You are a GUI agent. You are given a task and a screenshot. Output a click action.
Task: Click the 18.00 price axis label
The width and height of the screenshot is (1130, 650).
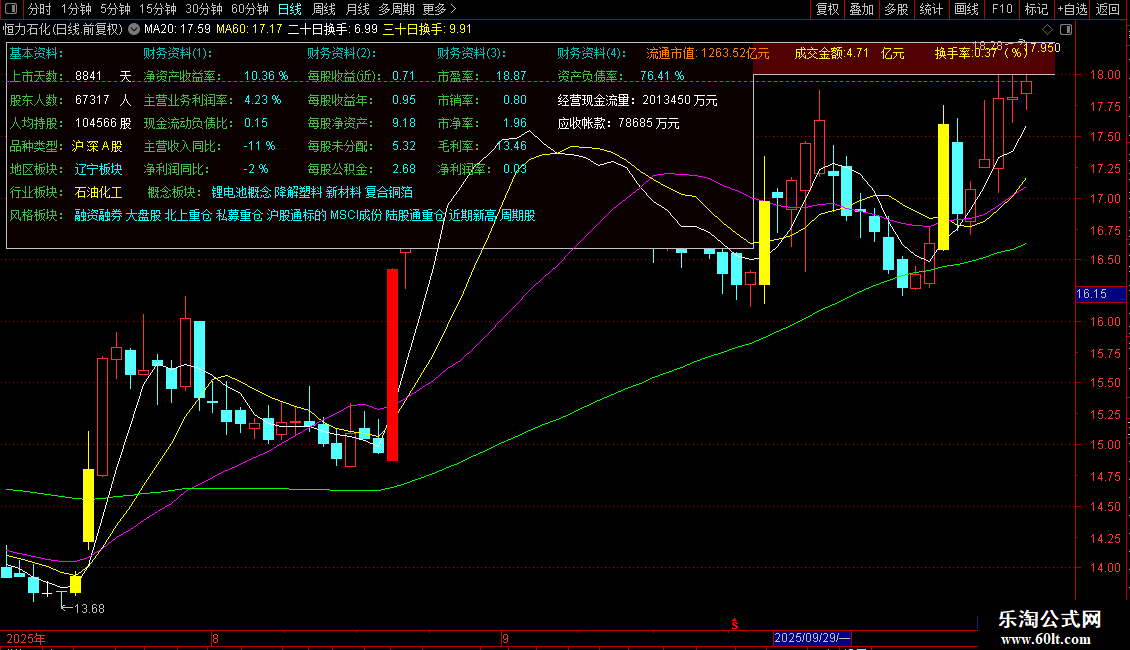click(x=1105, y=75)
